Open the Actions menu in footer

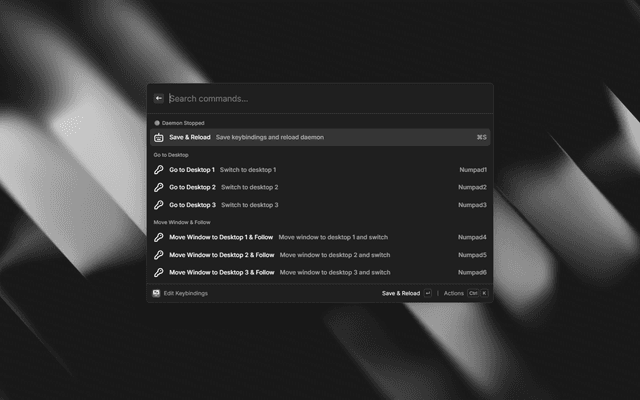click(x=454, y=293)
